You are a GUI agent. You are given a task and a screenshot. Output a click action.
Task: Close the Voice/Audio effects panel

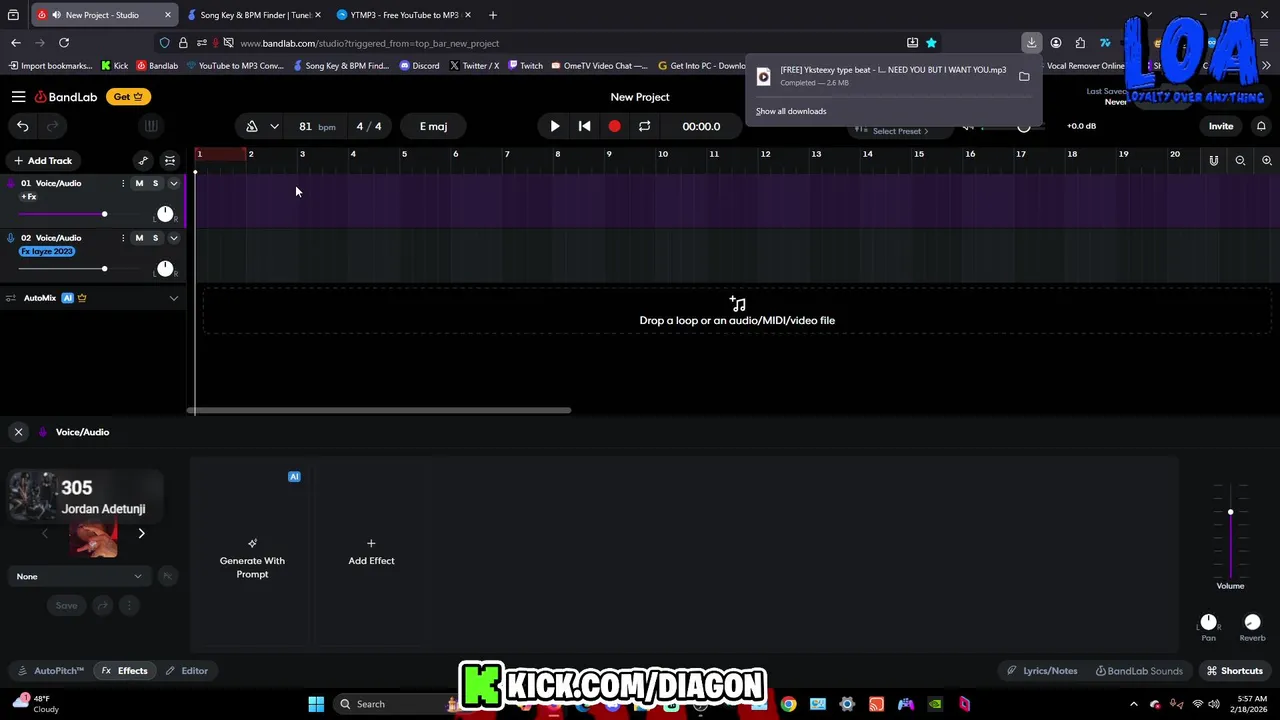18,432
